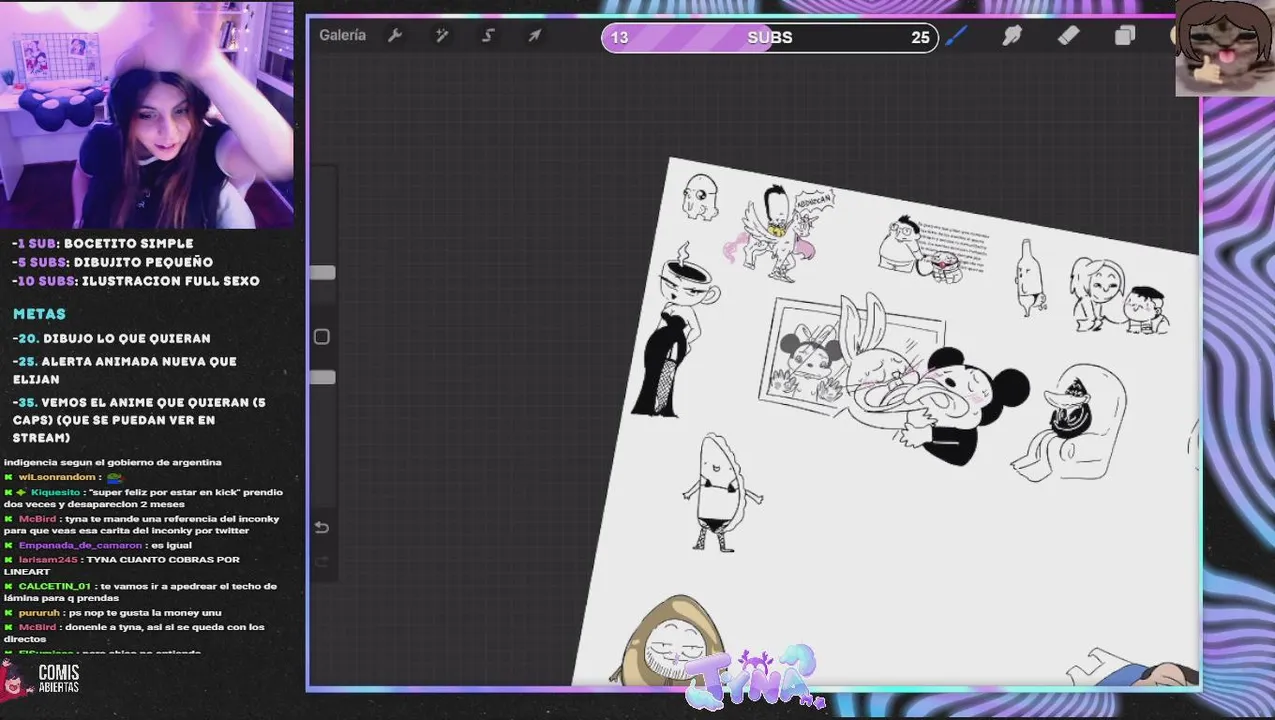Select the Smudge tool
Screen dimensions: 1275x720
[x=1012, y=36]
